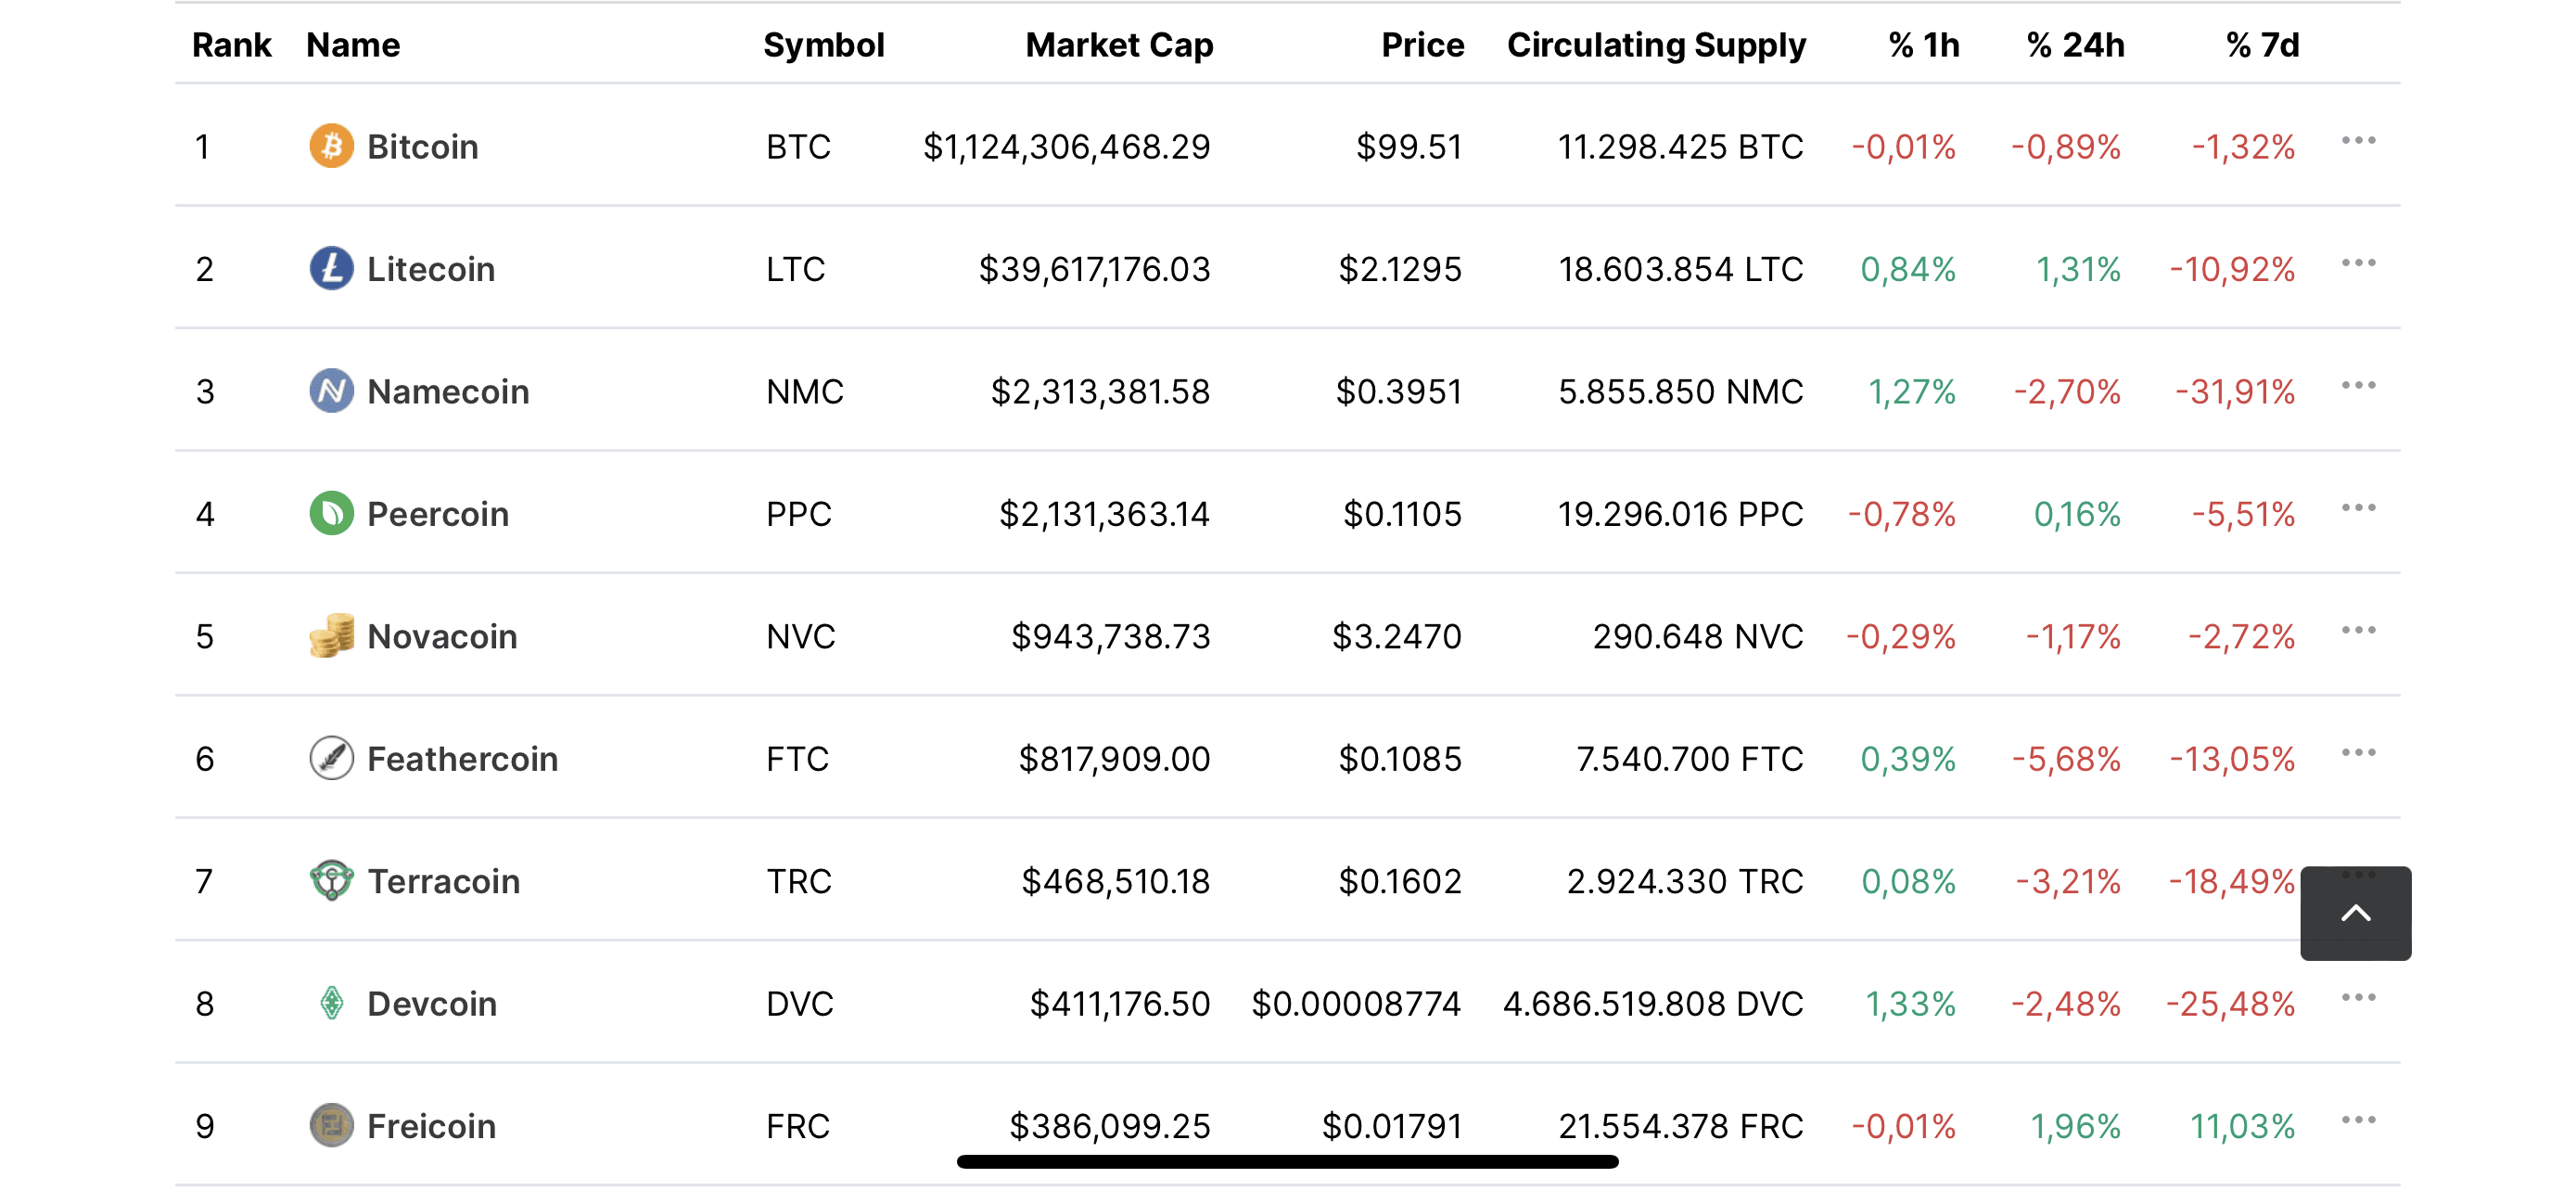Sort table by Market Cap column header
The width and height of the screenshot is (2576, 1191).
[1118, 45]
